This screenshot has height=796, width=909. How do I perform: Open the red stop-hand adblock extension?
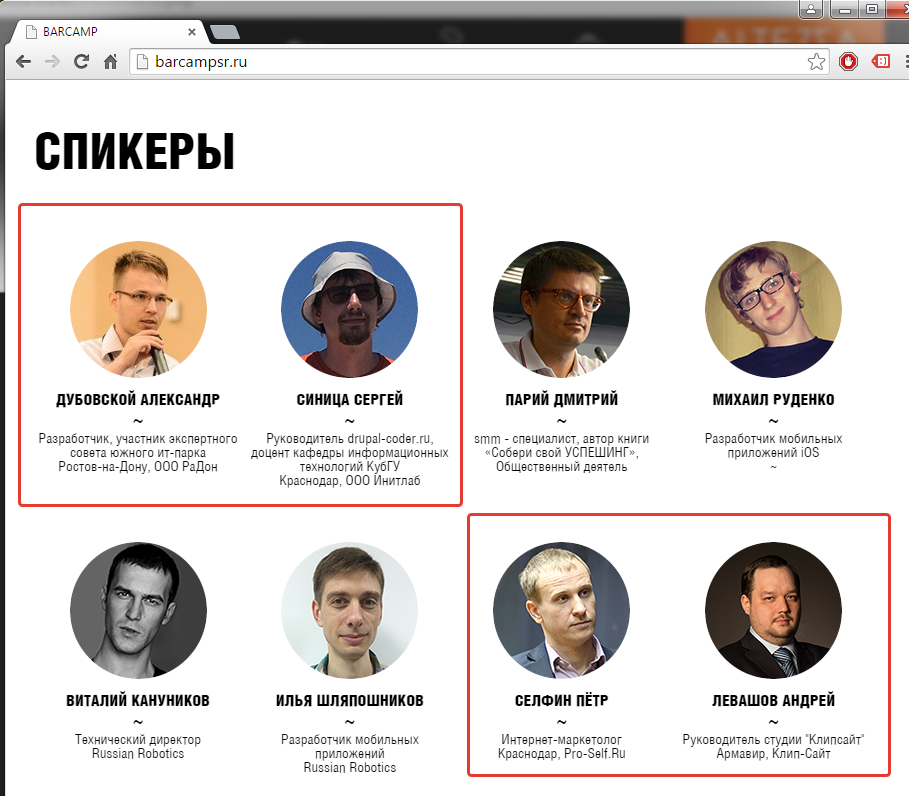coord(848,61)
